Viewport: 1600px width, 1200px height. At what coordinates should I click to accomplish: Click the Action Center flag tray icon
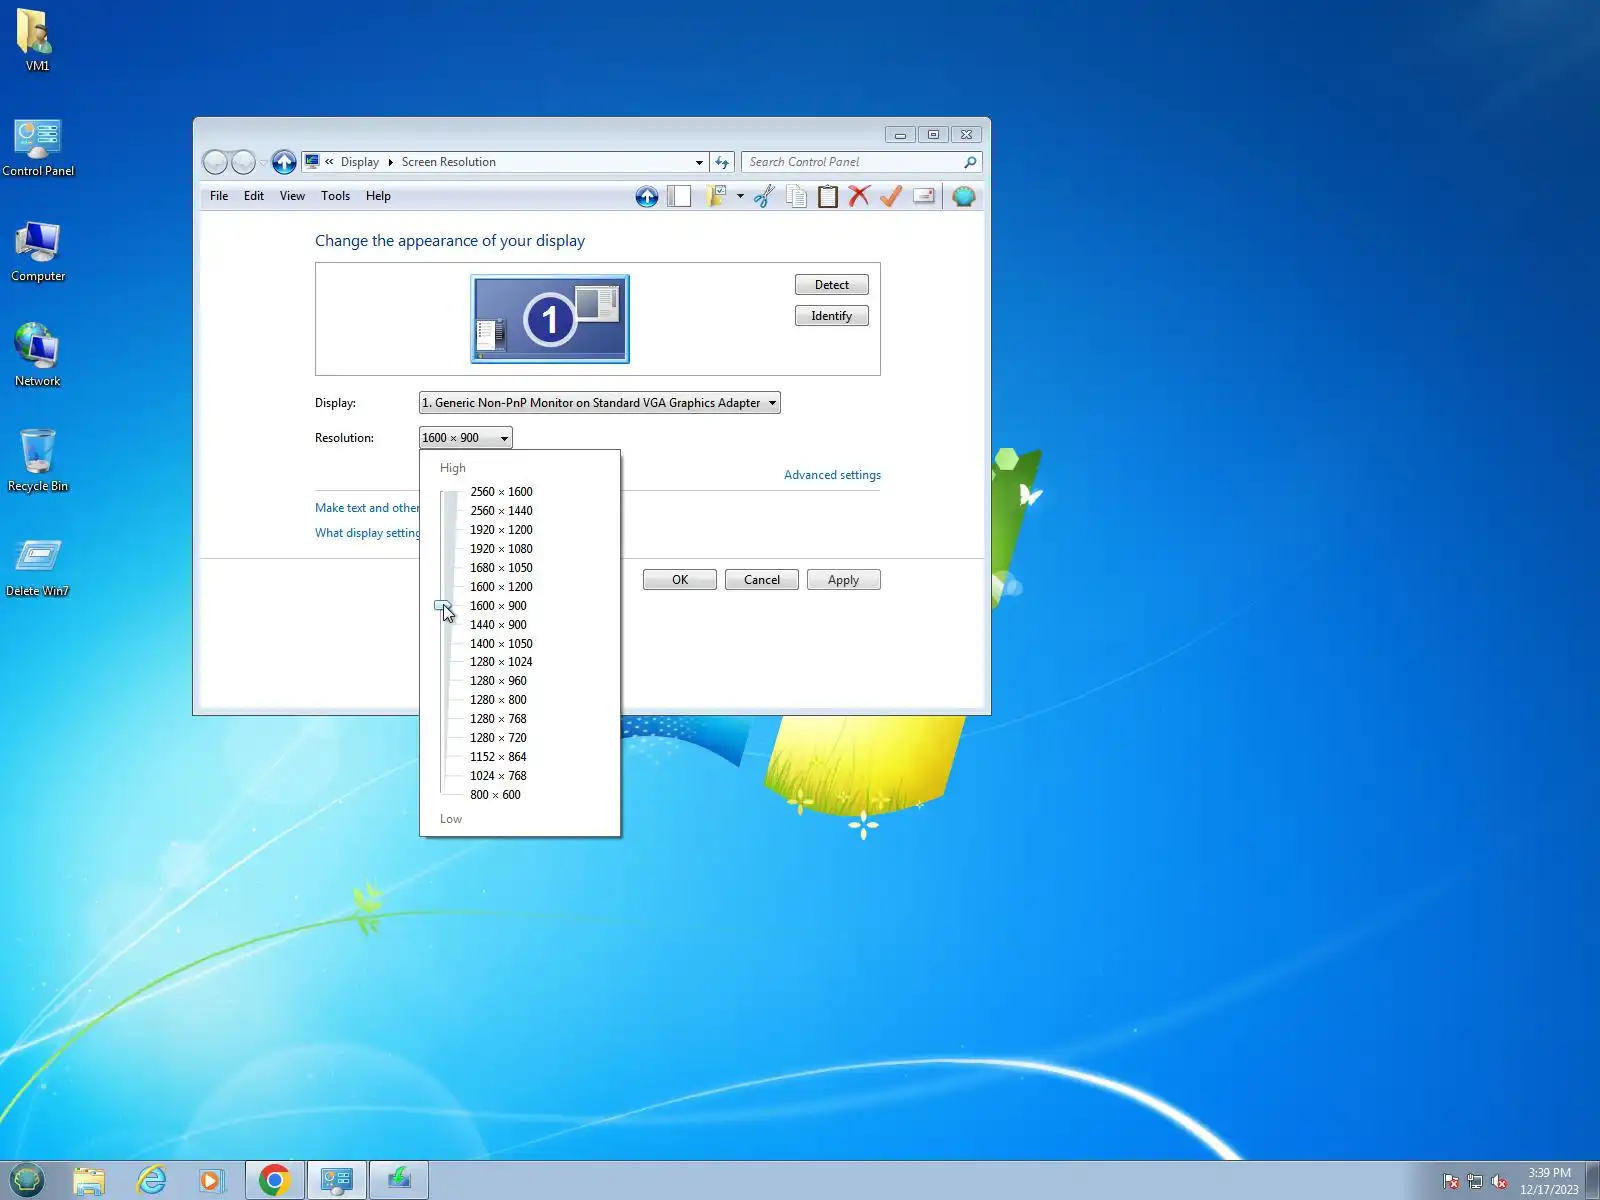click(1451, 1182)
